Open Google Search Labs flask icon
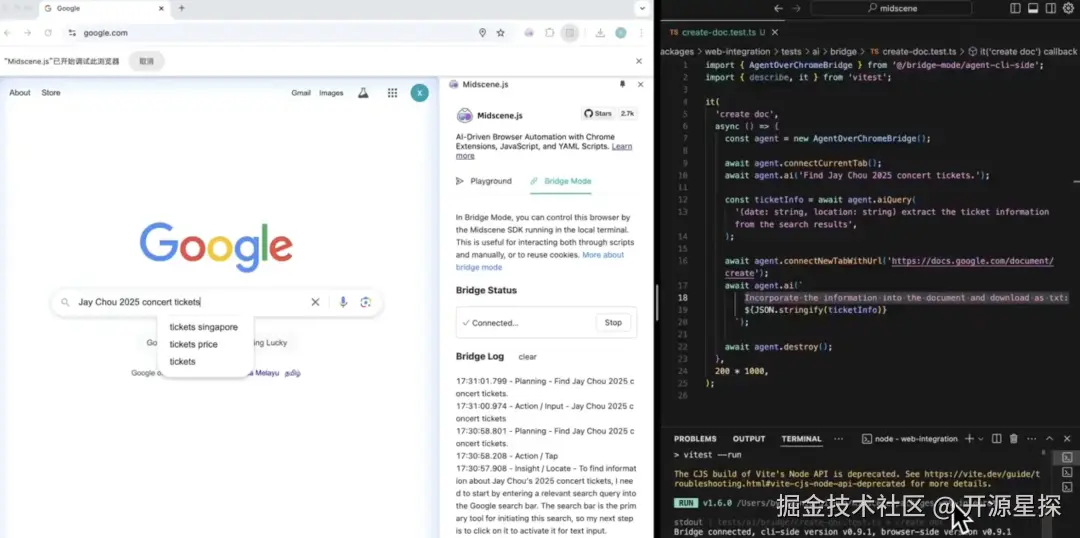Screen dimensions: 1080x538 (363, 93)
